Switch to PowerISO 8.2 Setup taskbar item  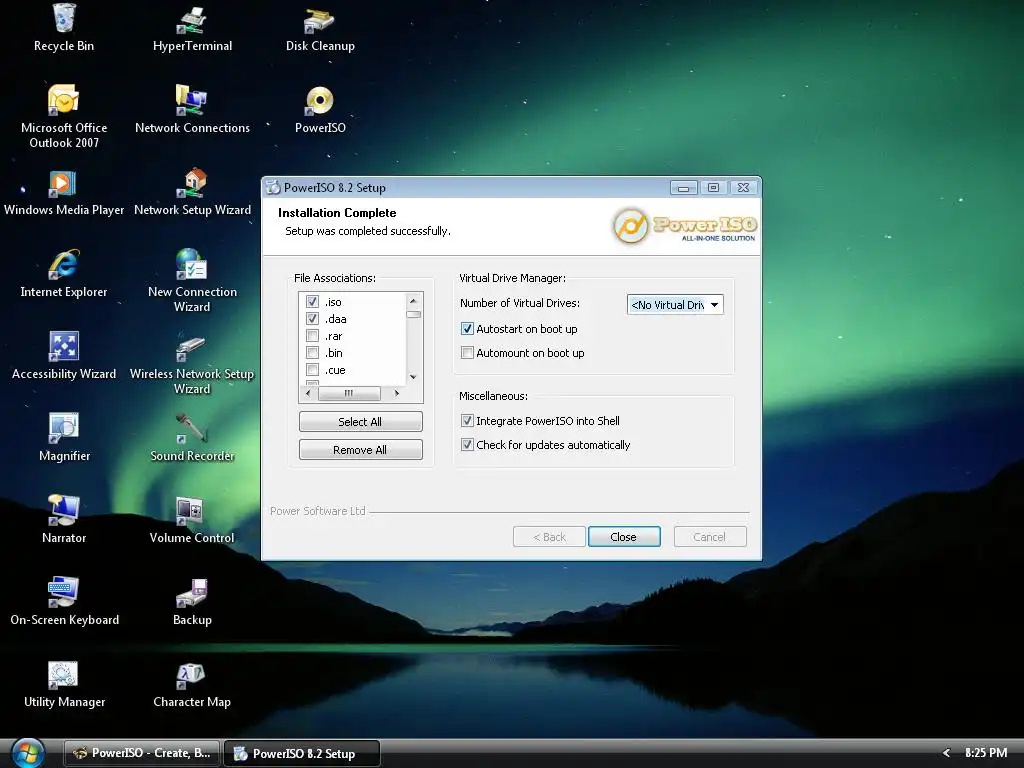click(x=302, y=753)
